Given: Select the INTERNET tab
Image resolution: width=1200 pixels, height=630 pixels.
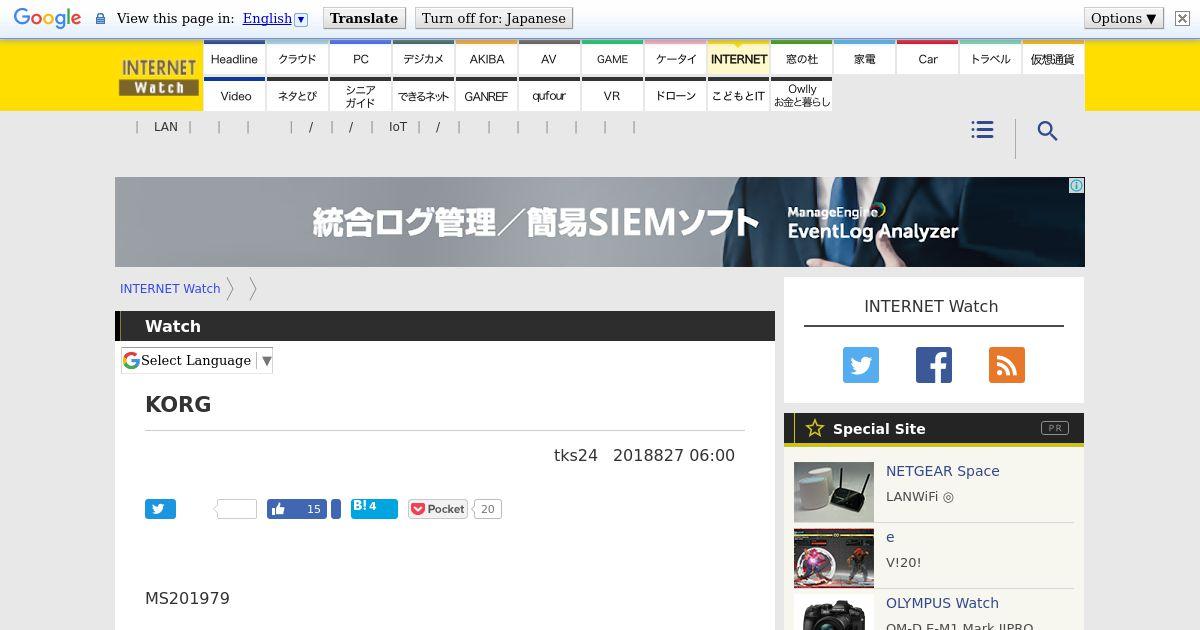Looking at the screenshot, I should [x=738, y=59].
